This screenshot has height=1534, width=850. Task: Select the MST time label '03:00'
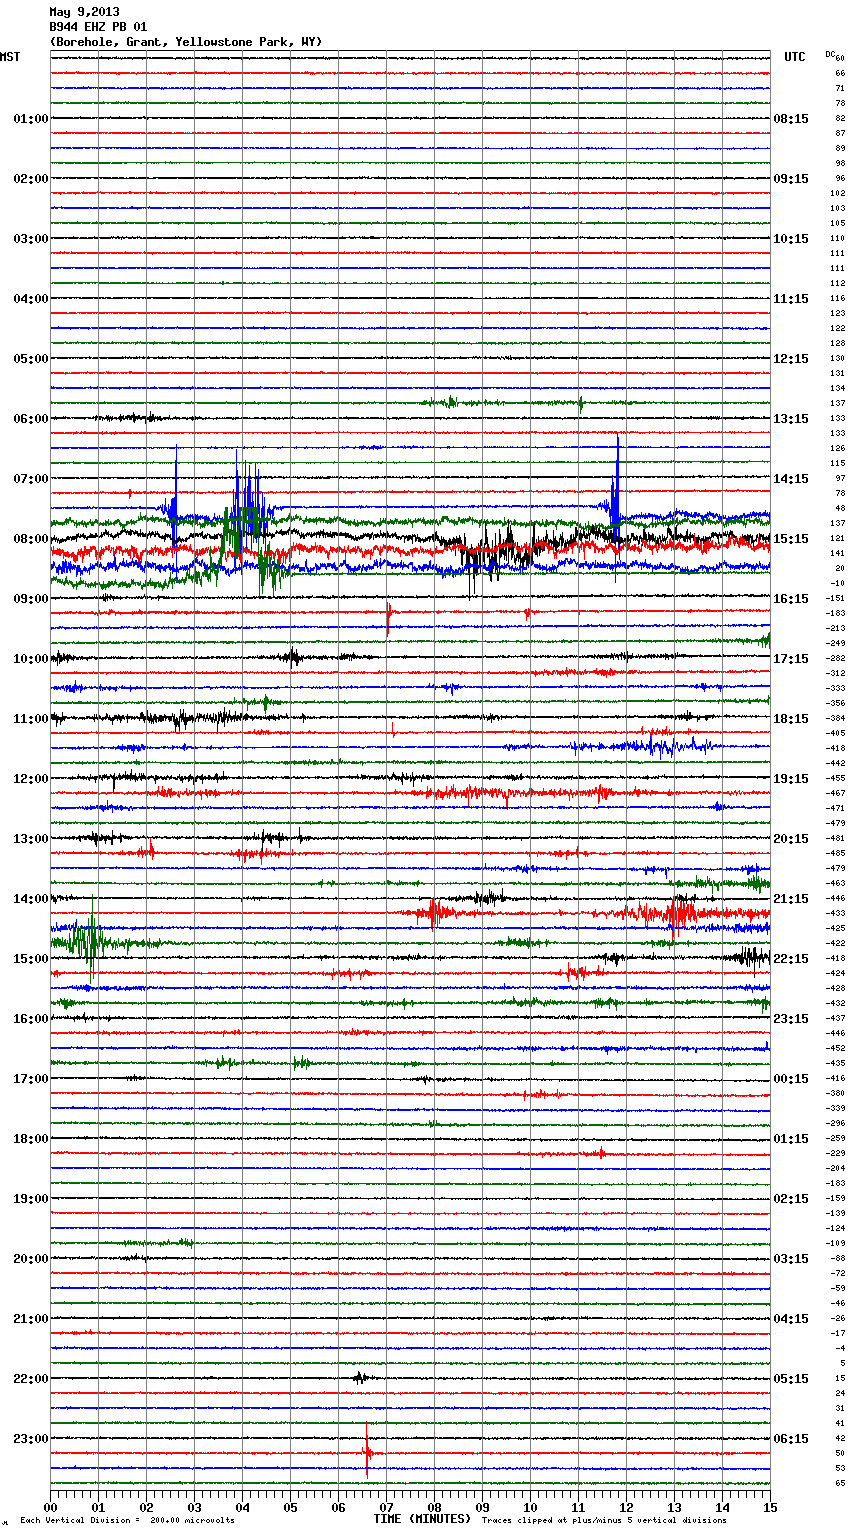pyautogui.click(x=31, y=239)
